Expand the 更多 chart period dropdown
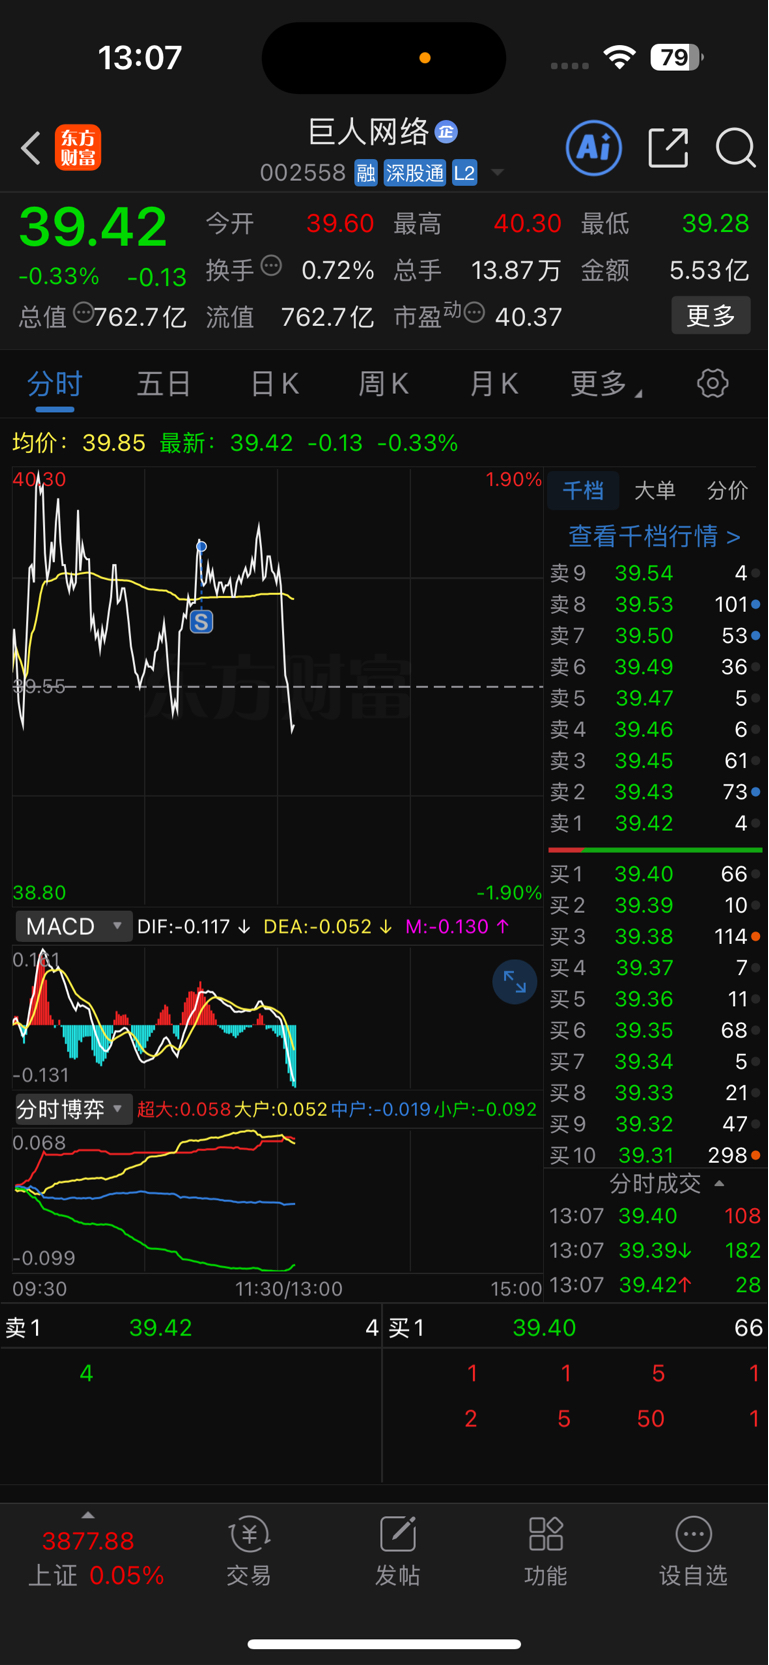769x1665 pixels. (x=606, y=384)
